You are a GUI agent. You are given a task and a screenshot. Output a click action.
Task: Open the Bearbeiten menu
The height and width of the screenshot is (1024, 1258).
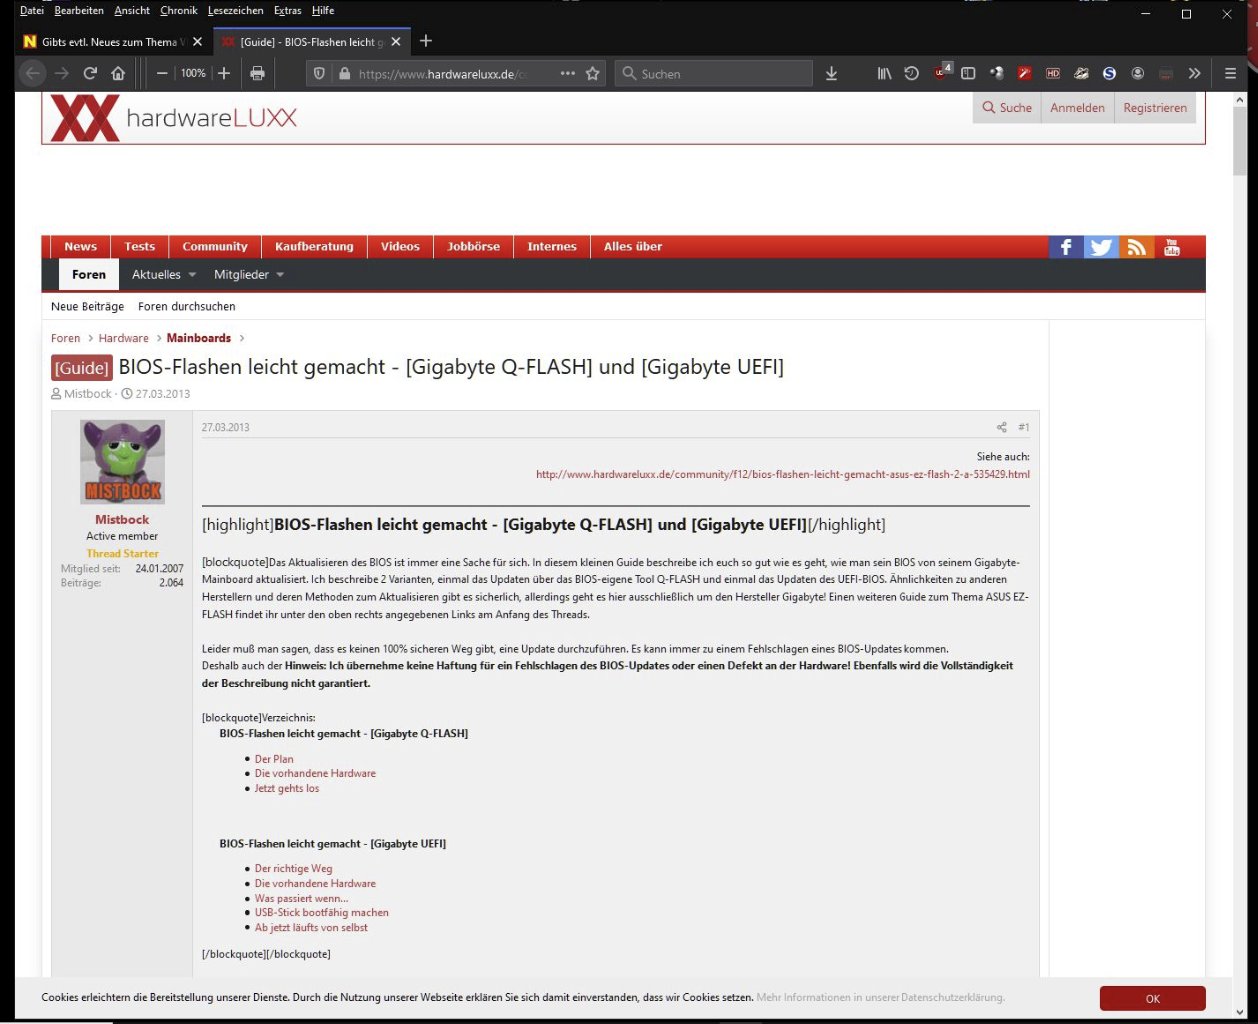pyautogui.click(x=79, y=10)
